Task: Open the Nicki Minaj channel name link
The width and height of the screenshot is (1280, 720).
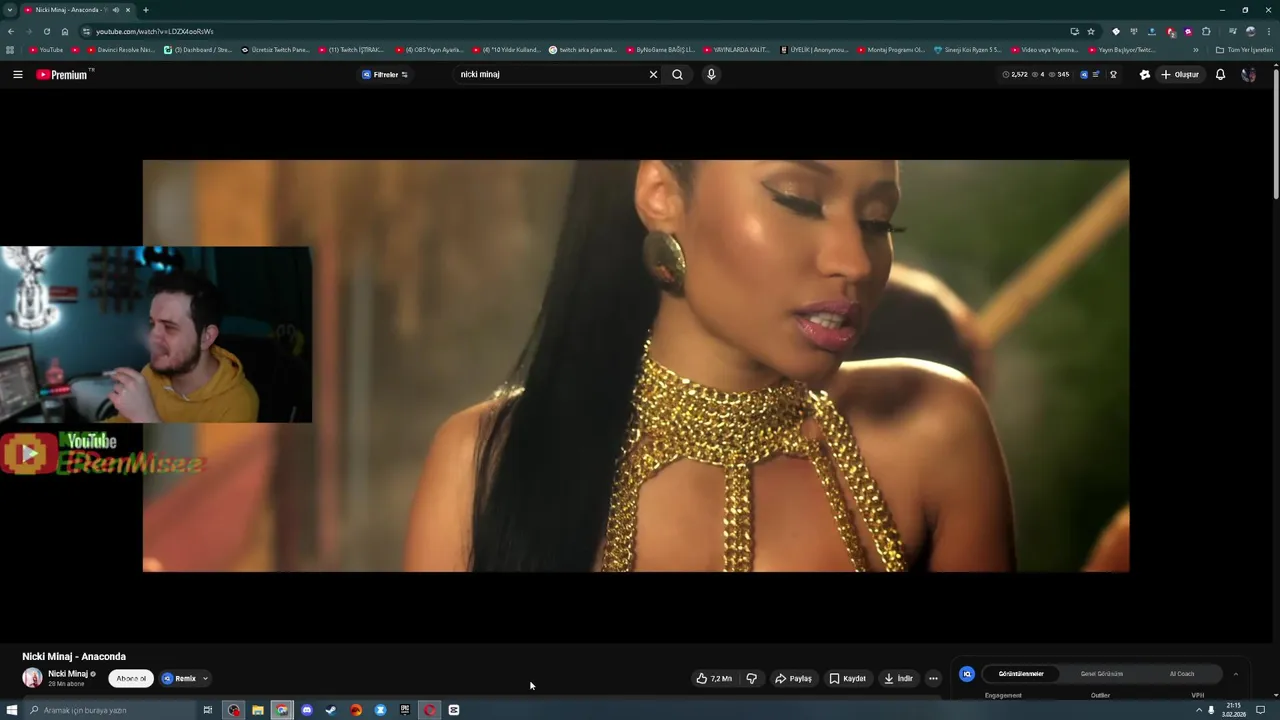Action: tap(68, 674)
